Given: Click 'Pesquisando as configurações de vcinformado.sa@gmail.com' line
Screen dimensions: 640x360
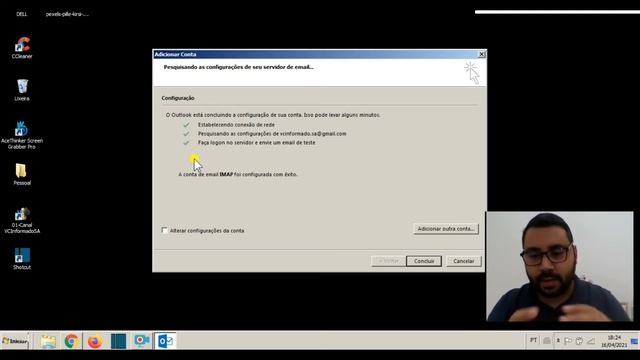Looking at the screenshot, I should [x=272, y=133].
